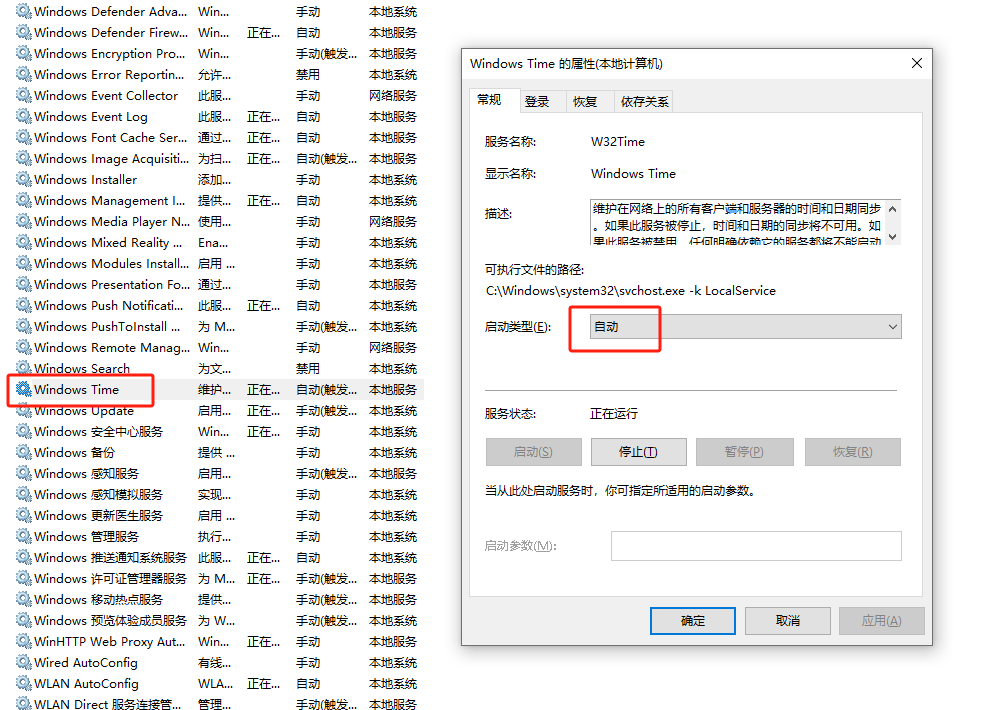
Task: Click gear icon beside Windows Mixed Reality
Action: [x=24, y=242]
